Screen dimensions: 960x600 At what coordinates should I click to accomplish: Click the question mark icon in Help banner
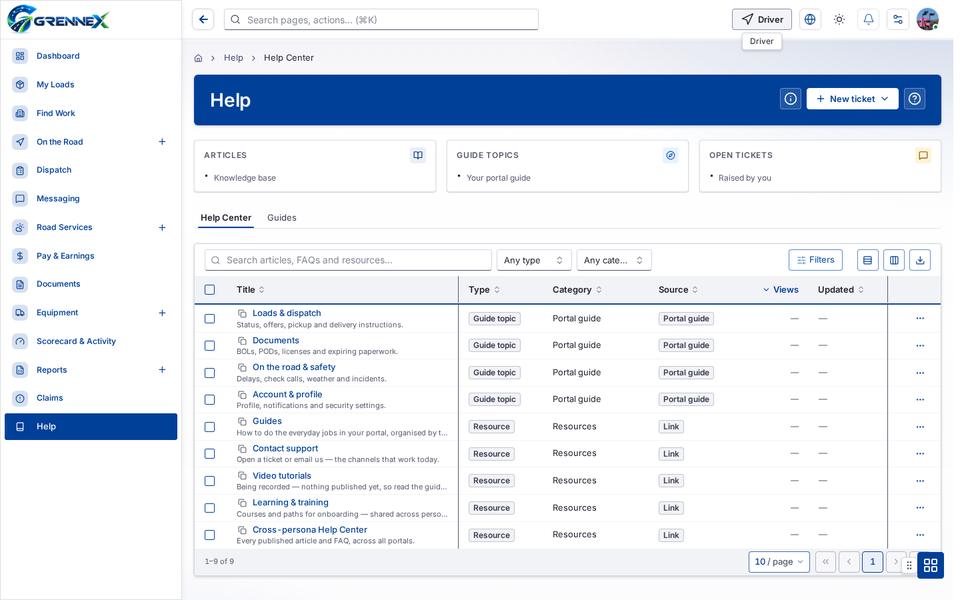[915, 99]
